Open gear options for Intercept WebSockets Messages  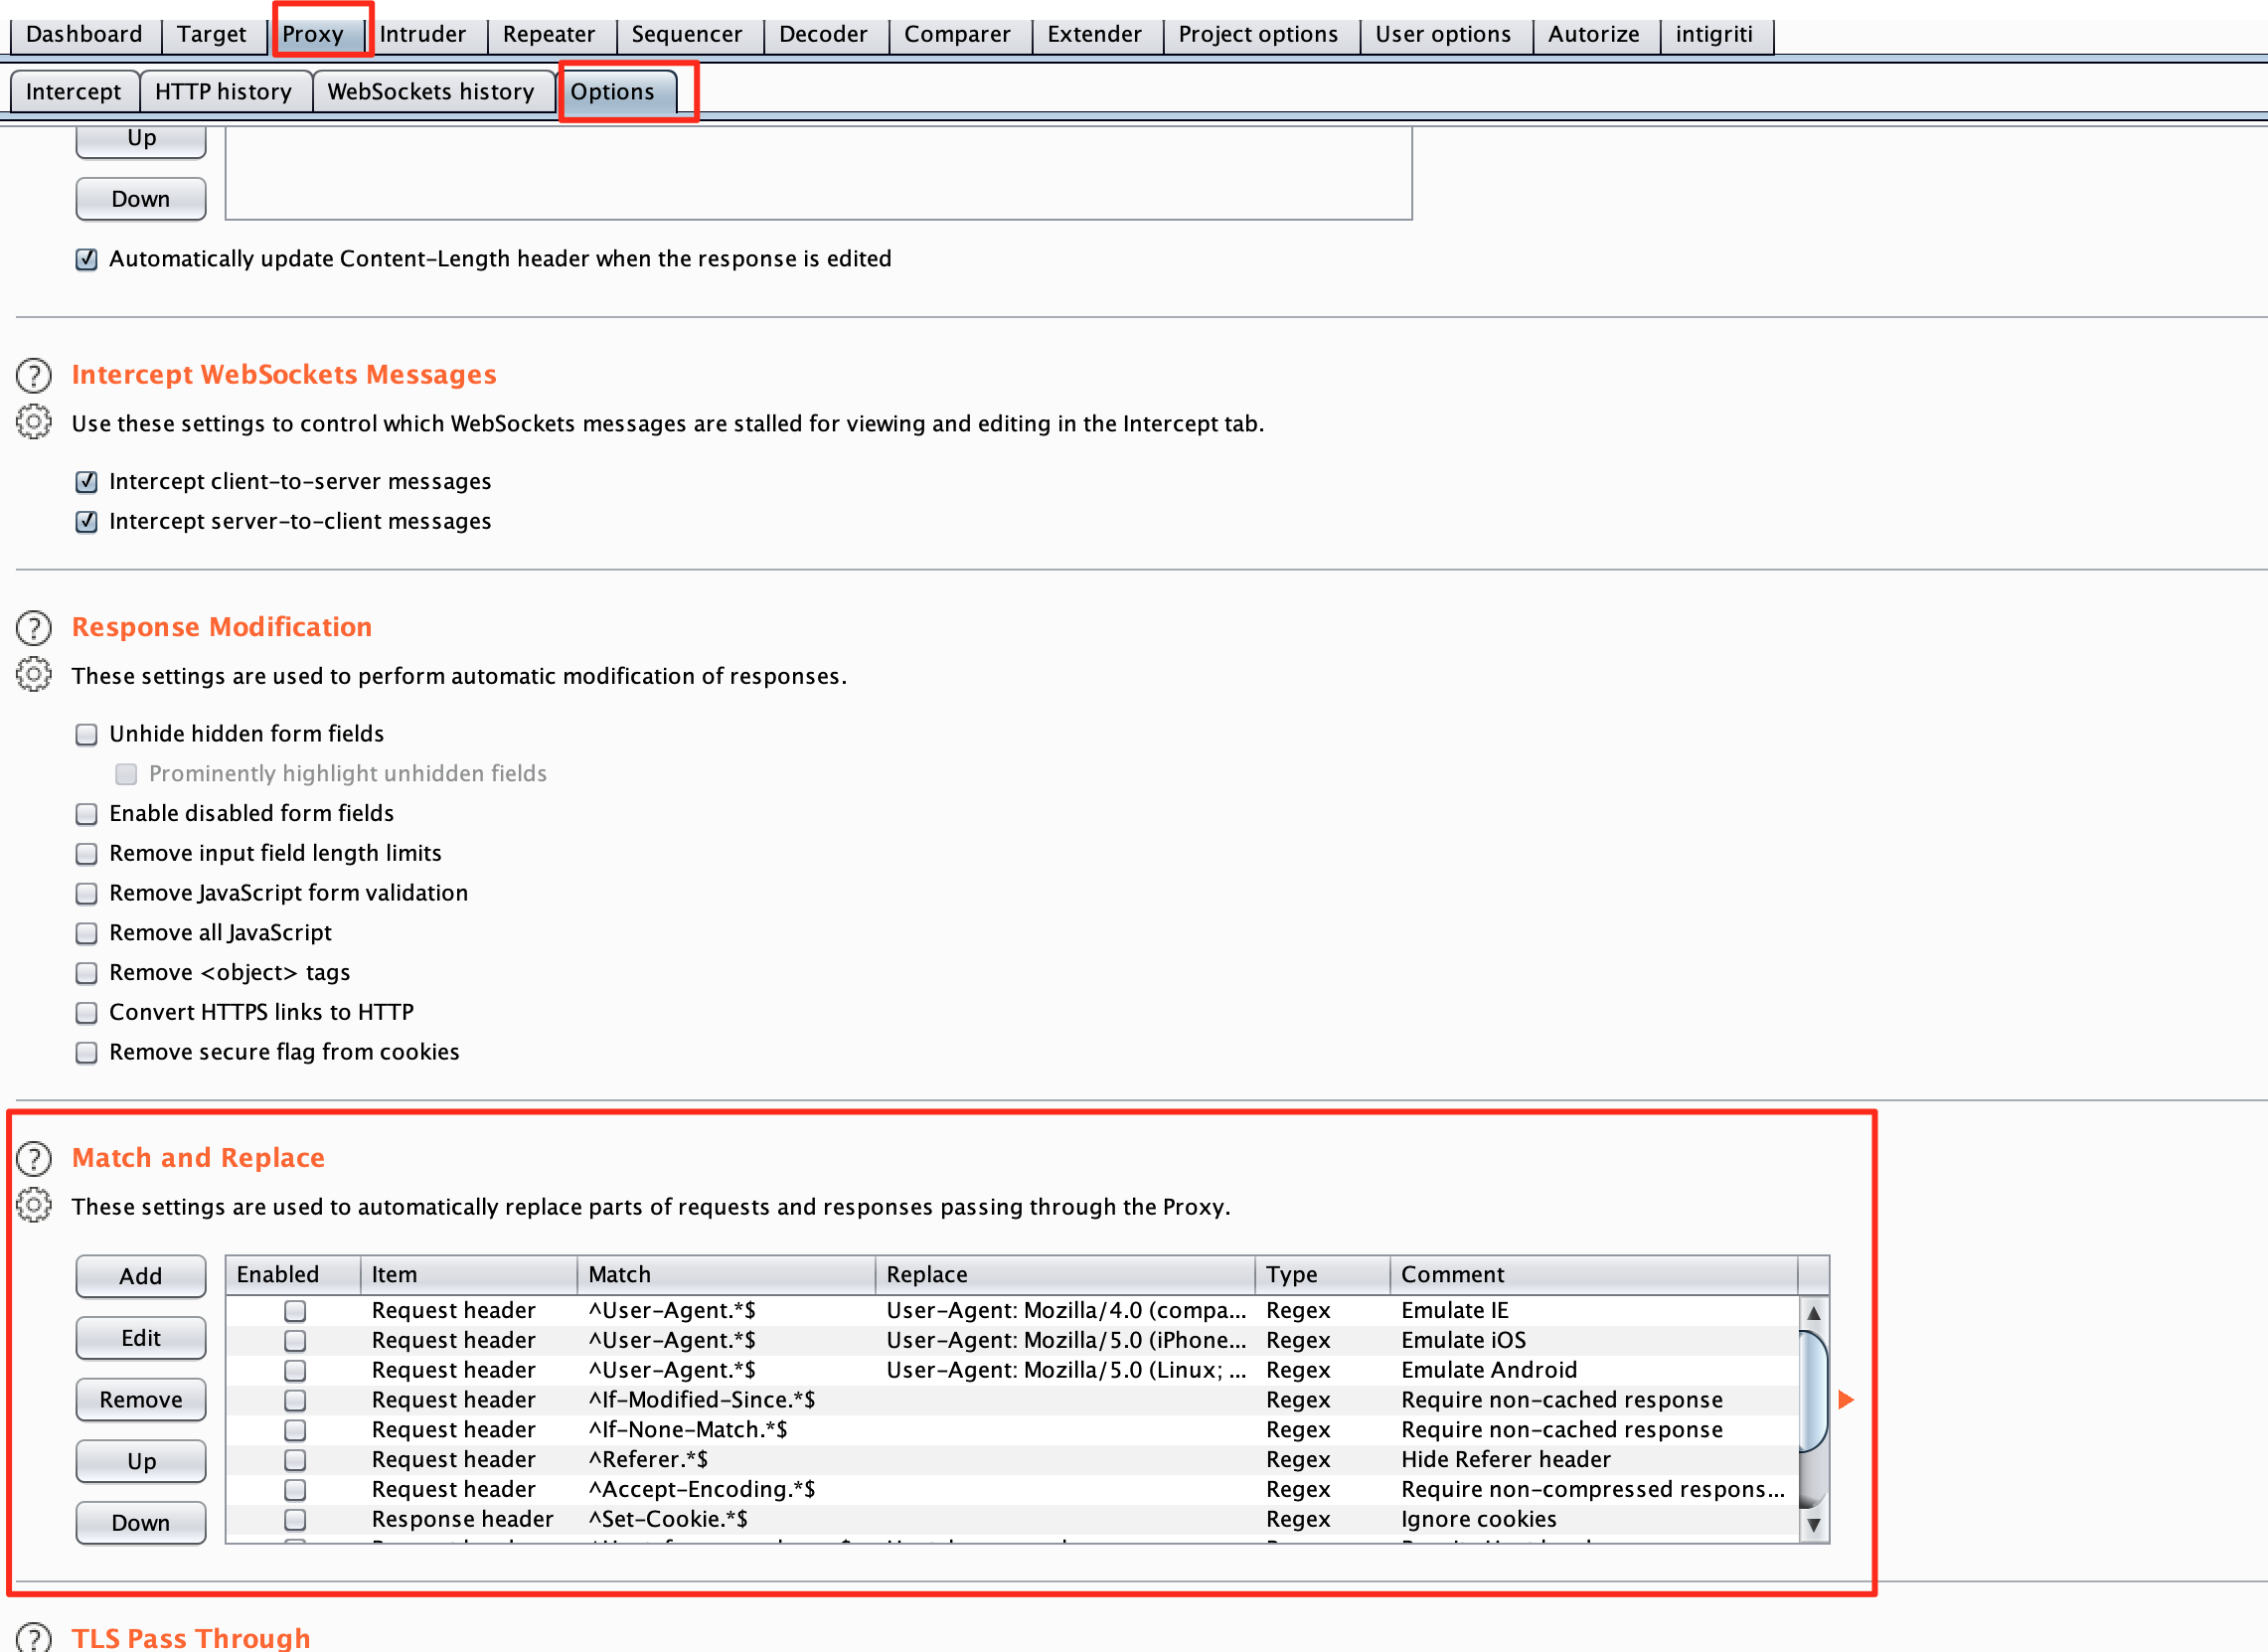[34, 423]
